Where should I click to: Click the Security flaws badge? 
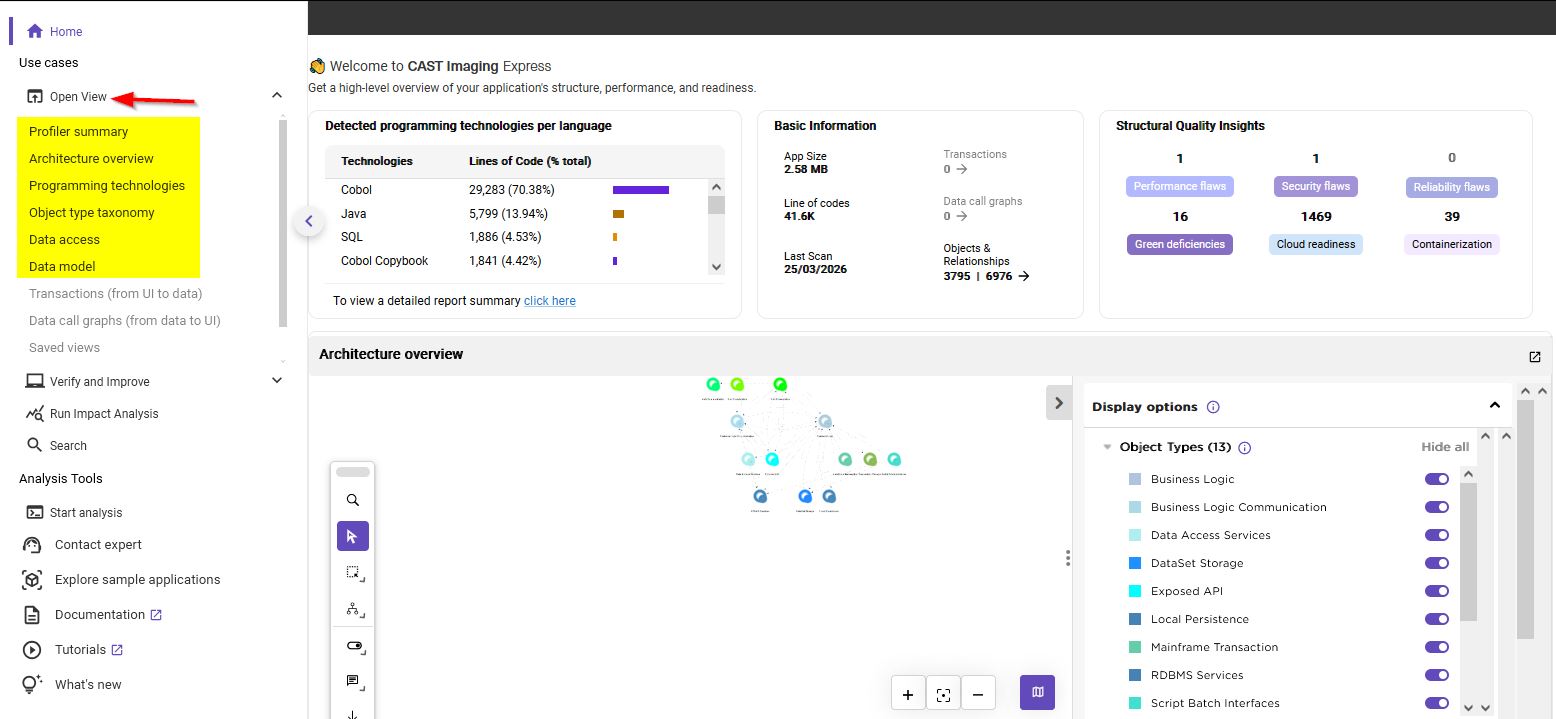tap(1315, 186)
